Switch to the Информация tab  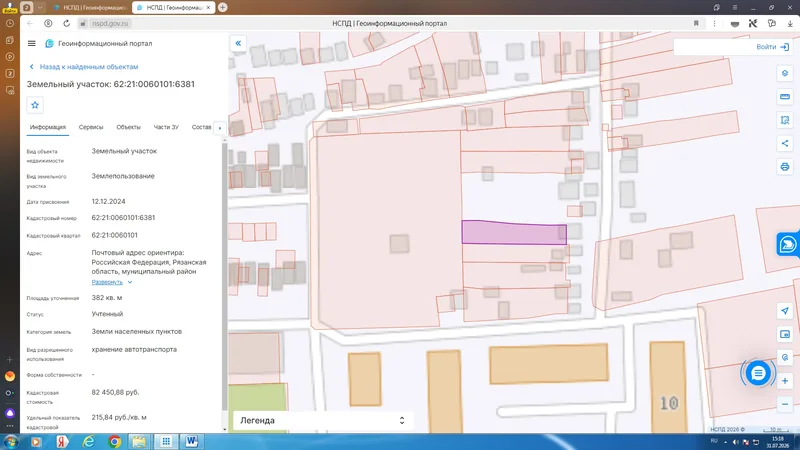[47, 127]
